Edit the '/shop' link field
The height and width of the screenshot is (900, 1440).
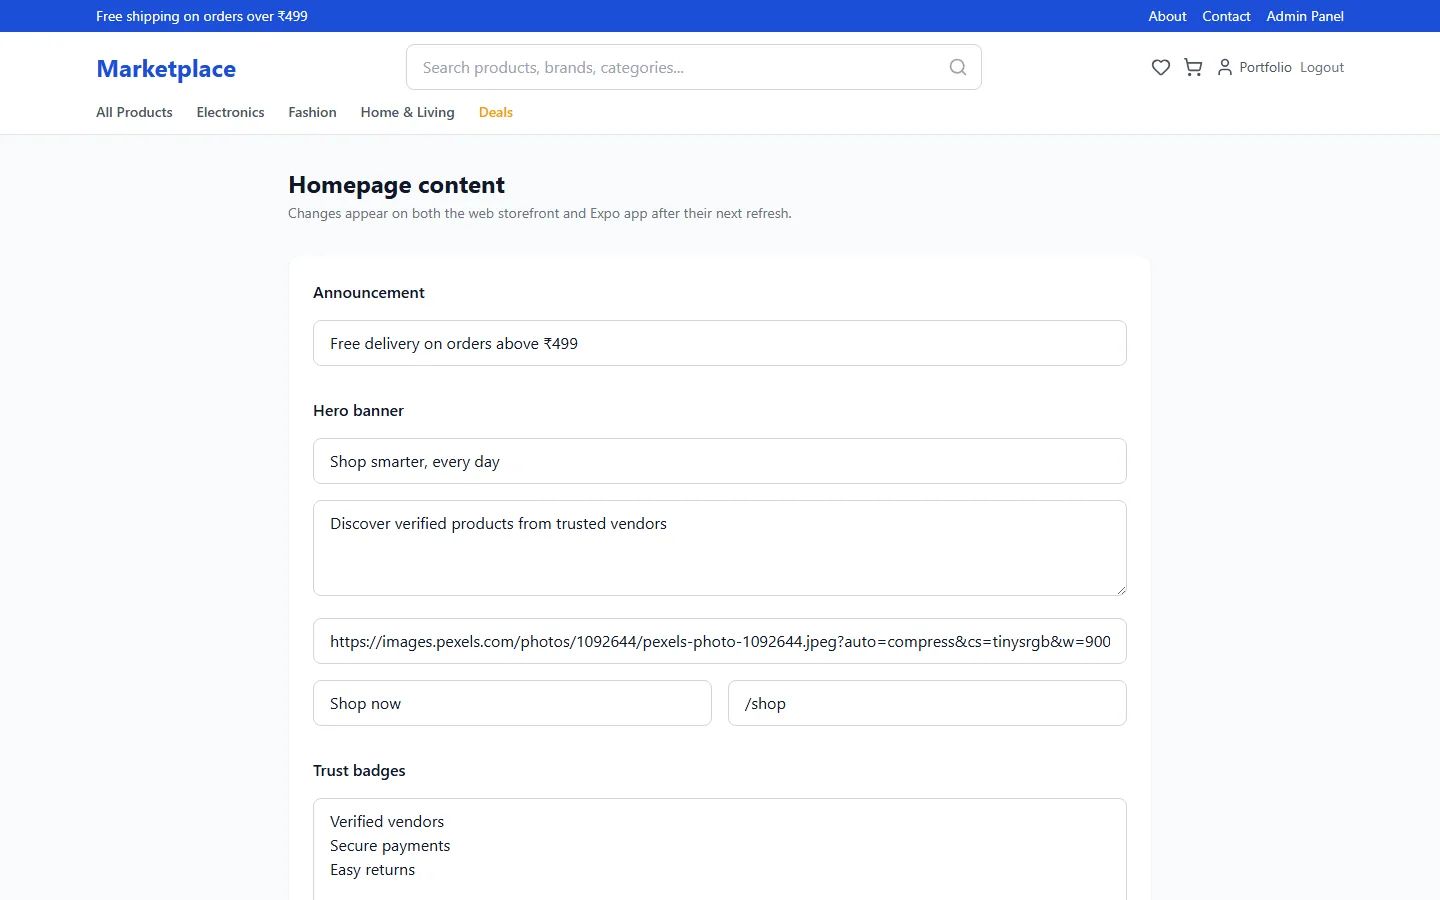[x=927, y=703]
